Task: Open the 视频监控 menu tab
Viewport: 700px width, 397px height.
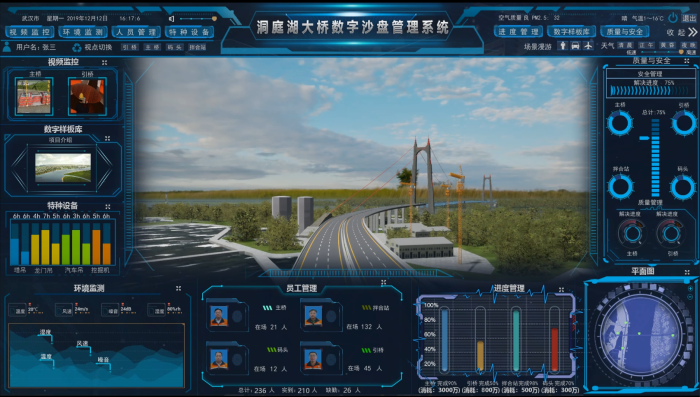Action: click(x=29, y=32)
